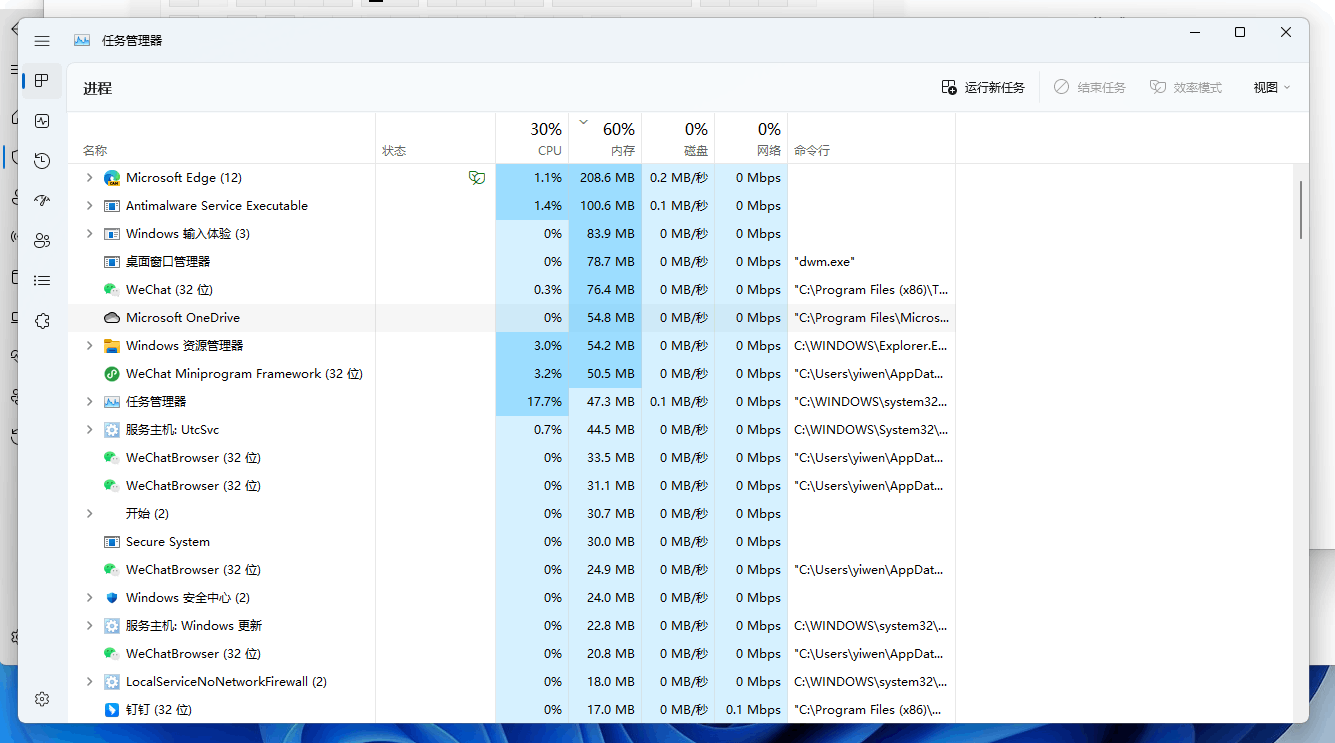Click the 钉钉 (32 位) app icon
This screenshot has height=743, width=1335.
[112, 710]
